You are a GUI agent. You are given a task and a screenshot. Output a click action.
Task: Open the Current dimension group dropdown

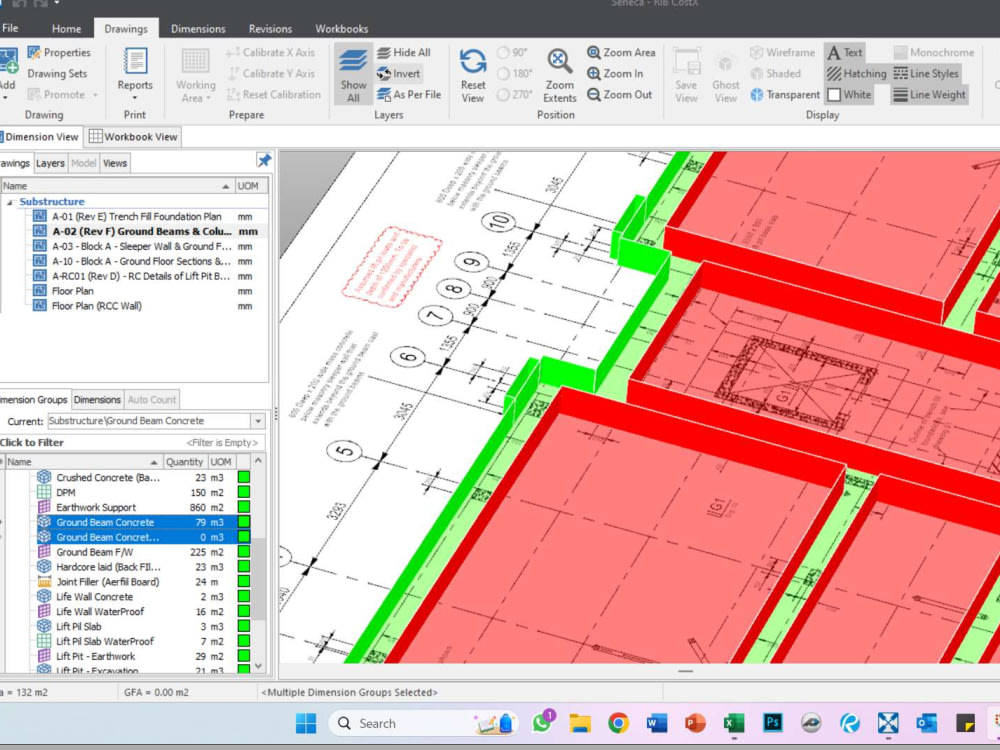(257, 420)
